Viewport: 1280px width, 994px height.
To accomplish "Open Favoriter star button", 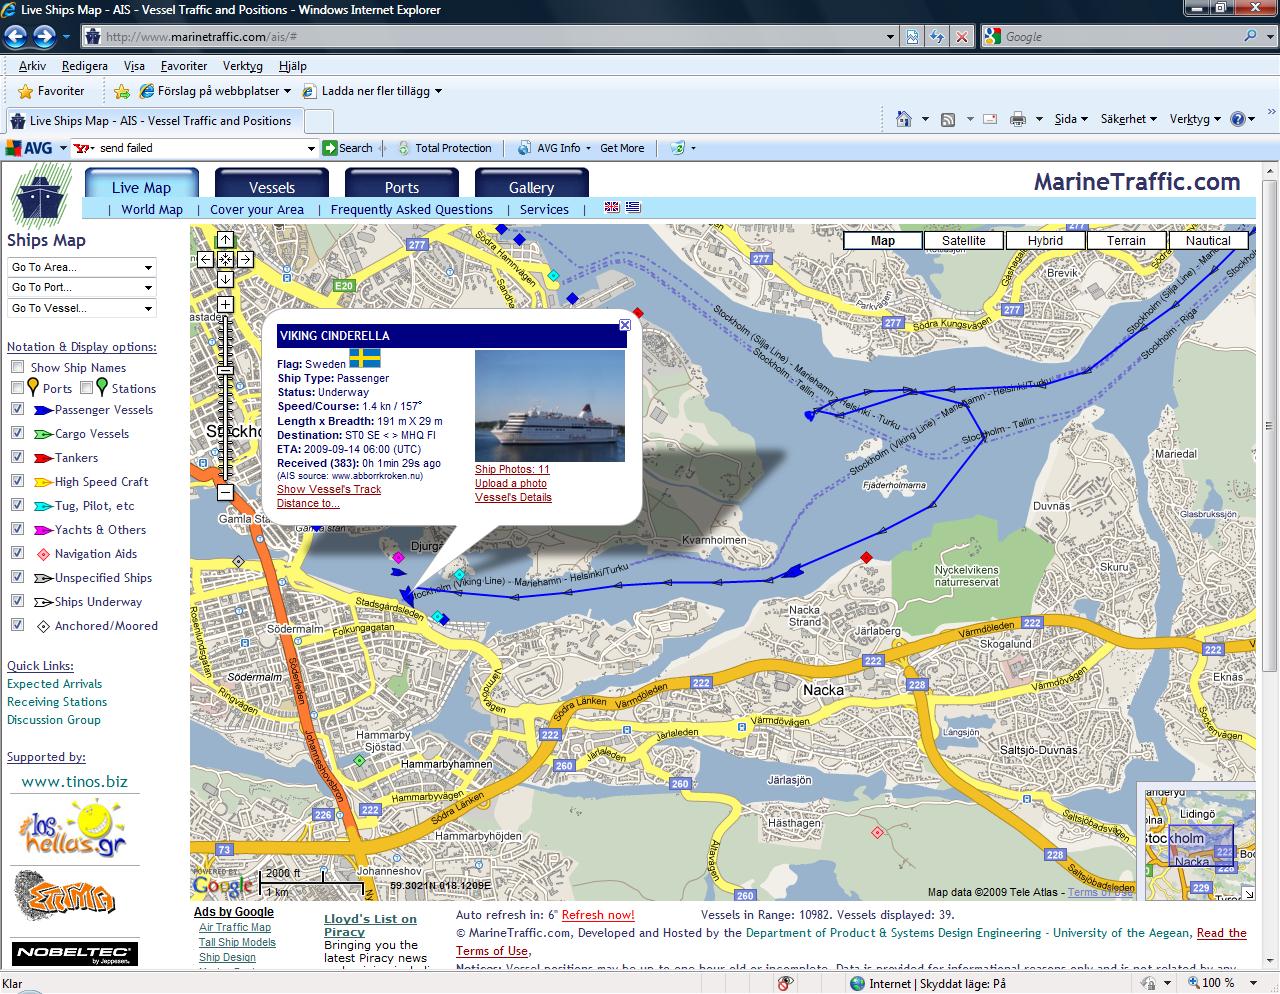I will (x=51, y=91).
